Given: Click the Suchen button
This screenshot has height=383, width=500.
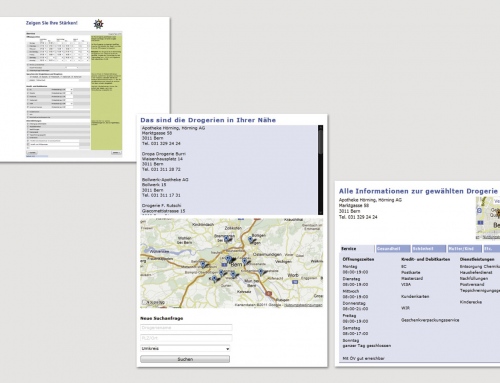Looking at the screenshot, I should point(185,359).
